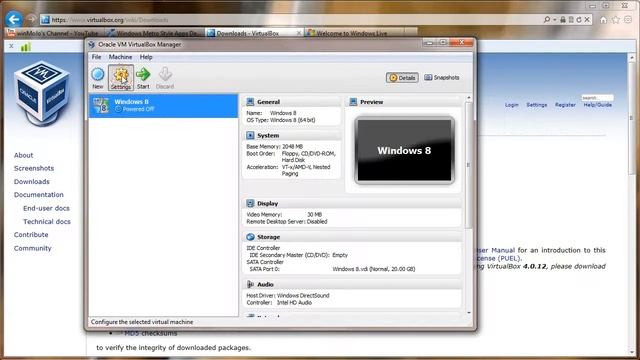Image resolution: width=640 pixels, height=360 pixels.
Task: Open the Snapshots view
Action: point(442,78)
